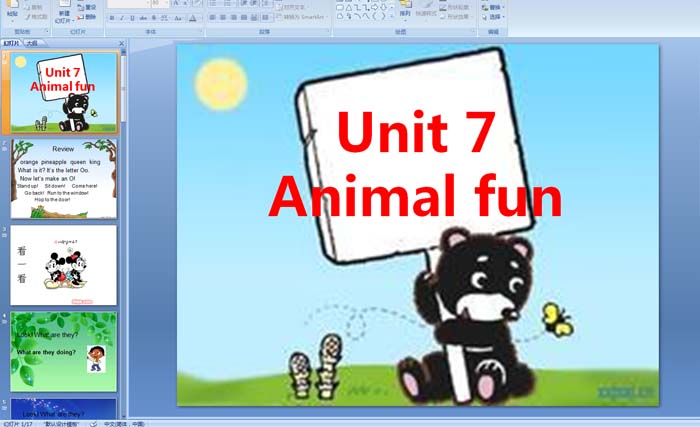Select the right block arrow shape
The height and width of the screenshot is (427, 700).
375,8
